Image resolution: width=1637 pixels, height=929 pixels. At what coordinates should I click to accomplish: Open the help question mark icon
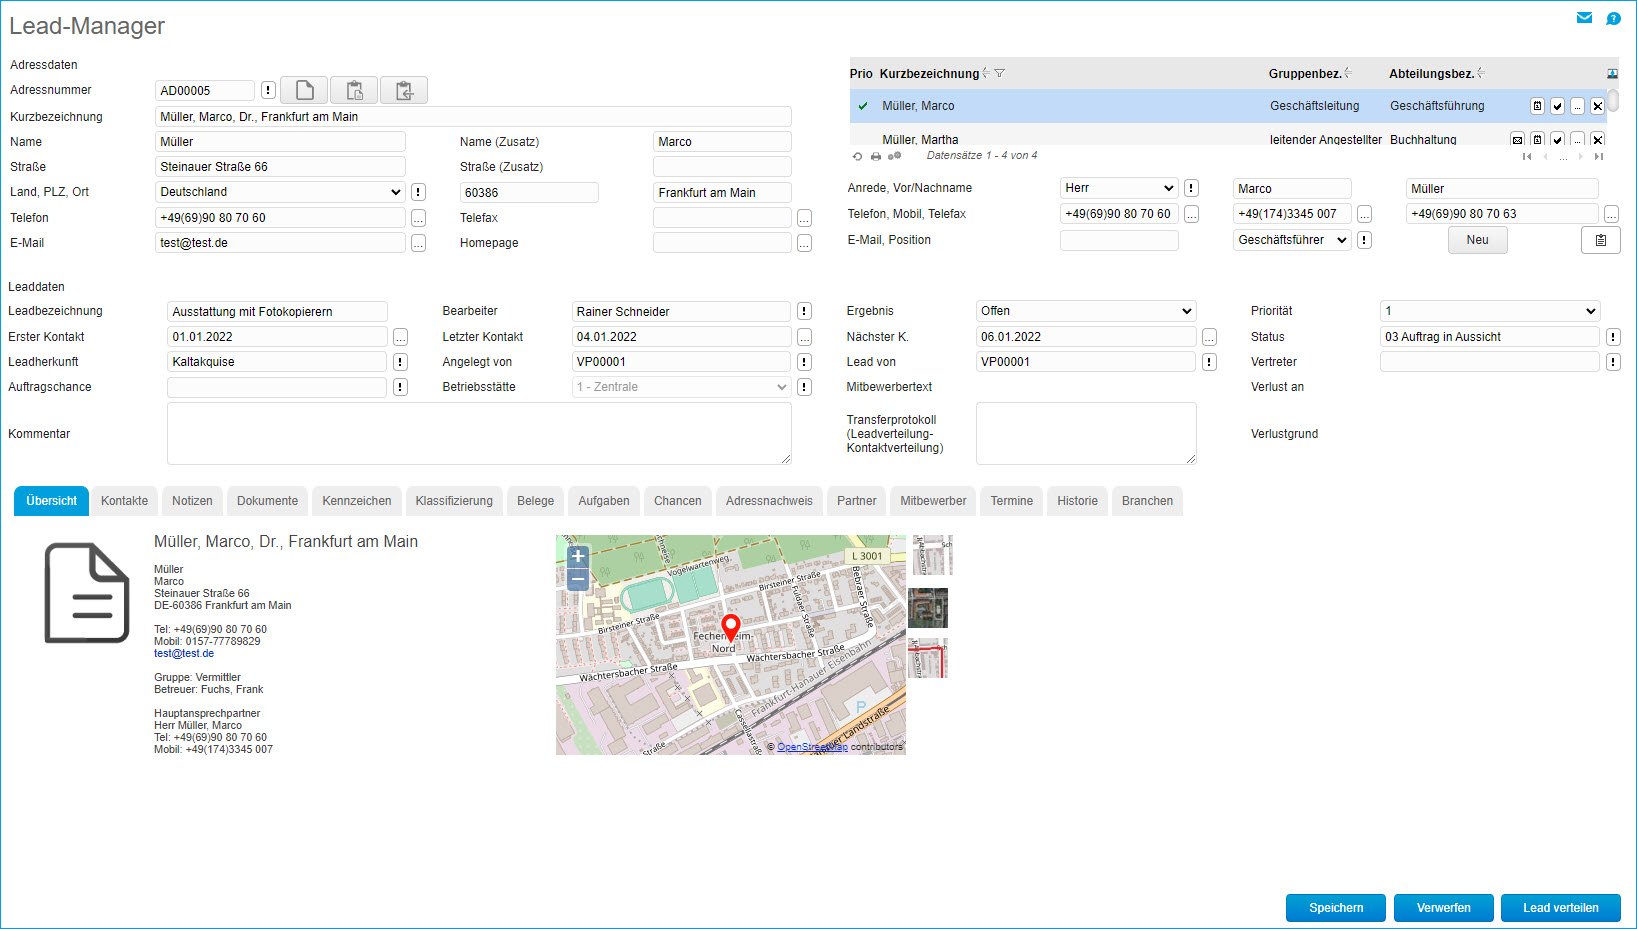pos(1613,18)
